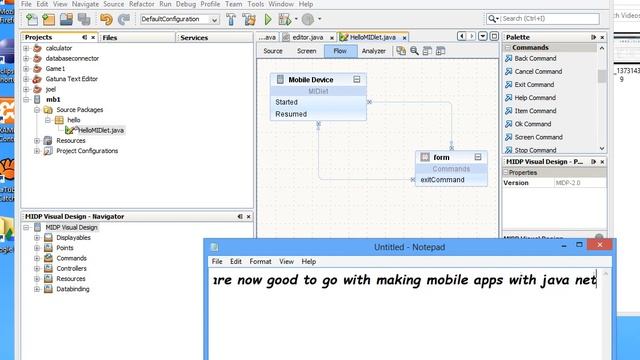Select Back Command in Palette
640x360 pixels.
click(x=535, y=58)
